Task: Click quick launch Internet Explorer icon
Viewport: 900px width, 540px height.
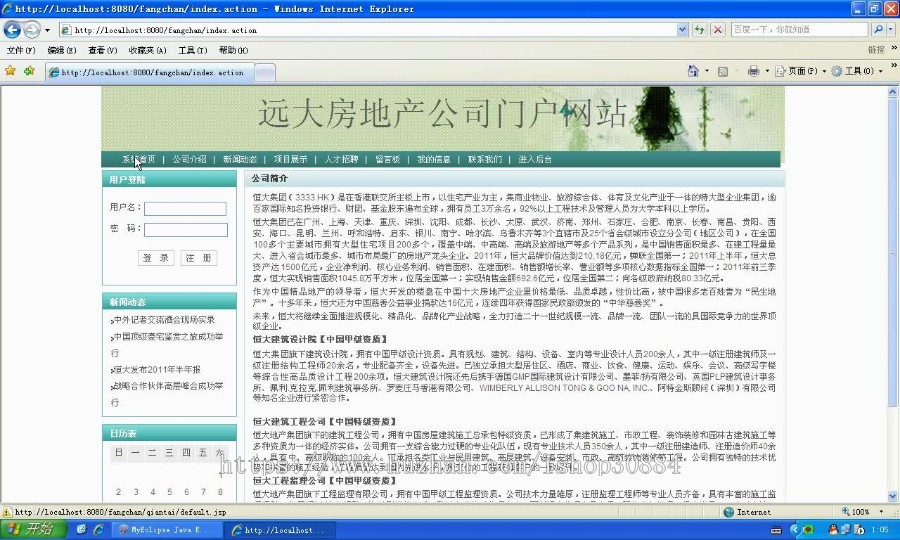Action: [x=99, y=530]
